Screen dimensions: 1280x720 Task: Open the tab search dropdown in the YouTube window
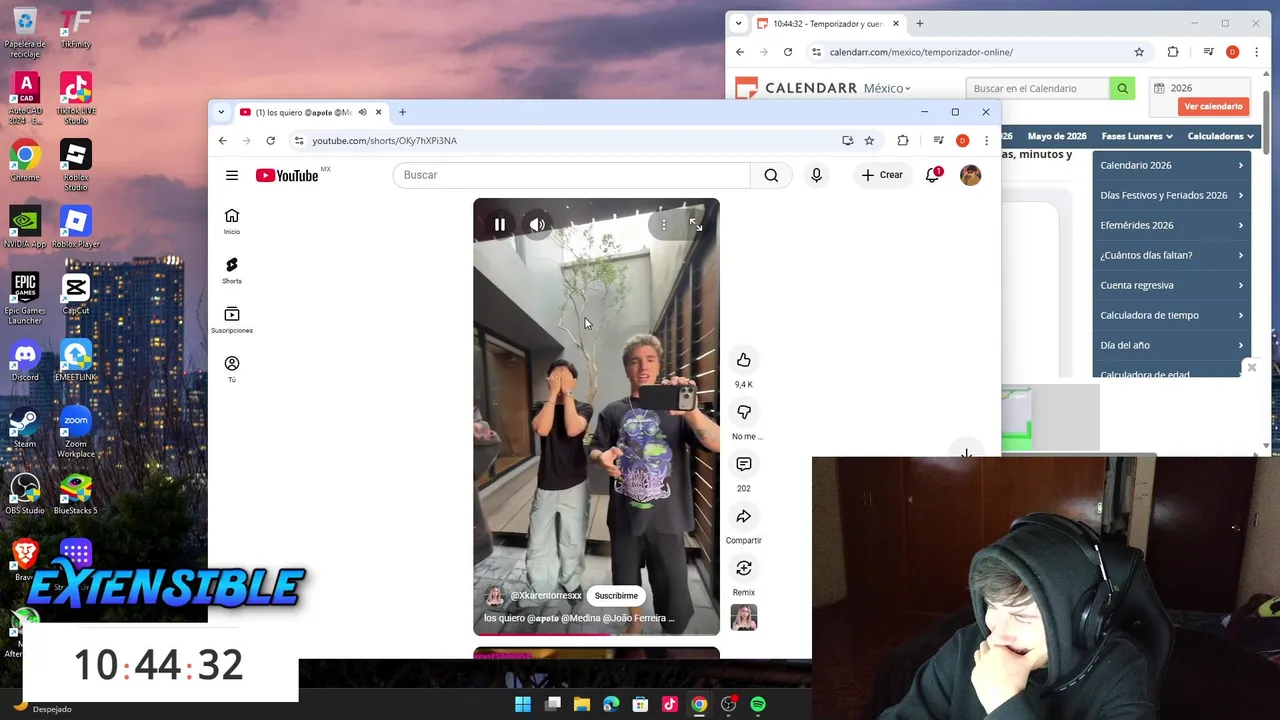pyautogui.click(x=221, y=112)
